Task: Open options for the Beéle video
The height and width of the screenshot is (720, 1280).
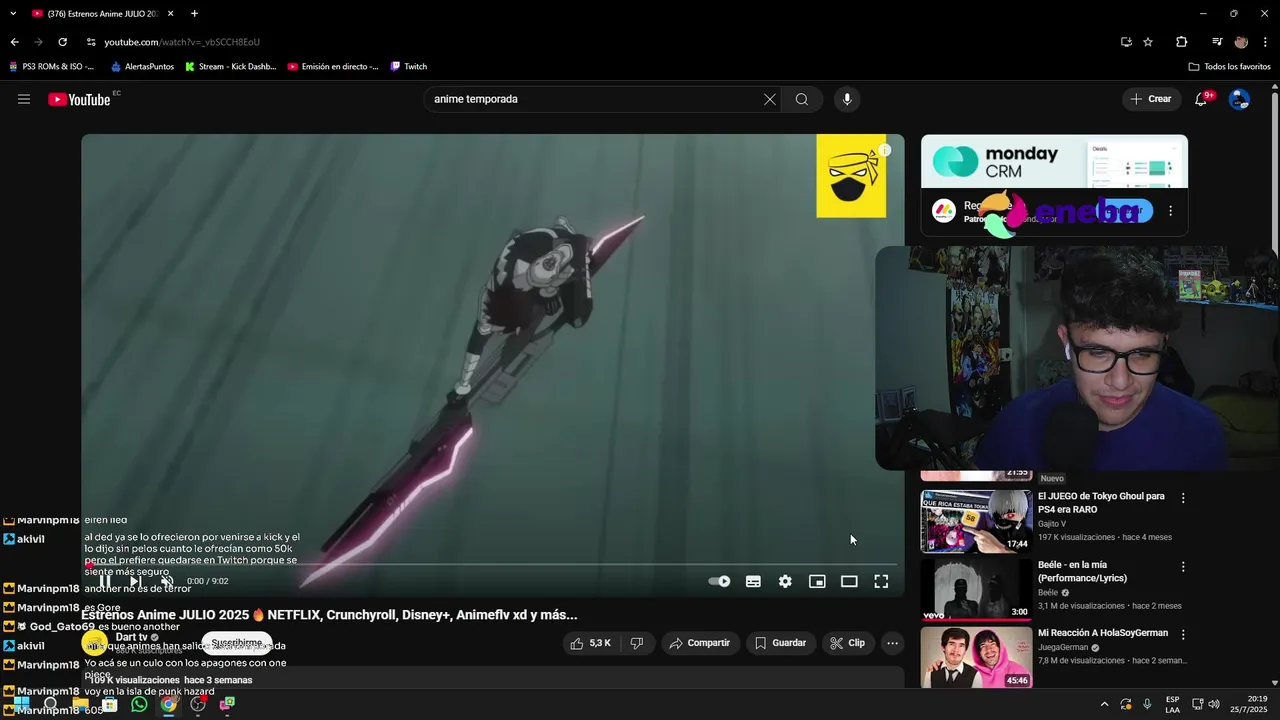Action: (1183, 567)
